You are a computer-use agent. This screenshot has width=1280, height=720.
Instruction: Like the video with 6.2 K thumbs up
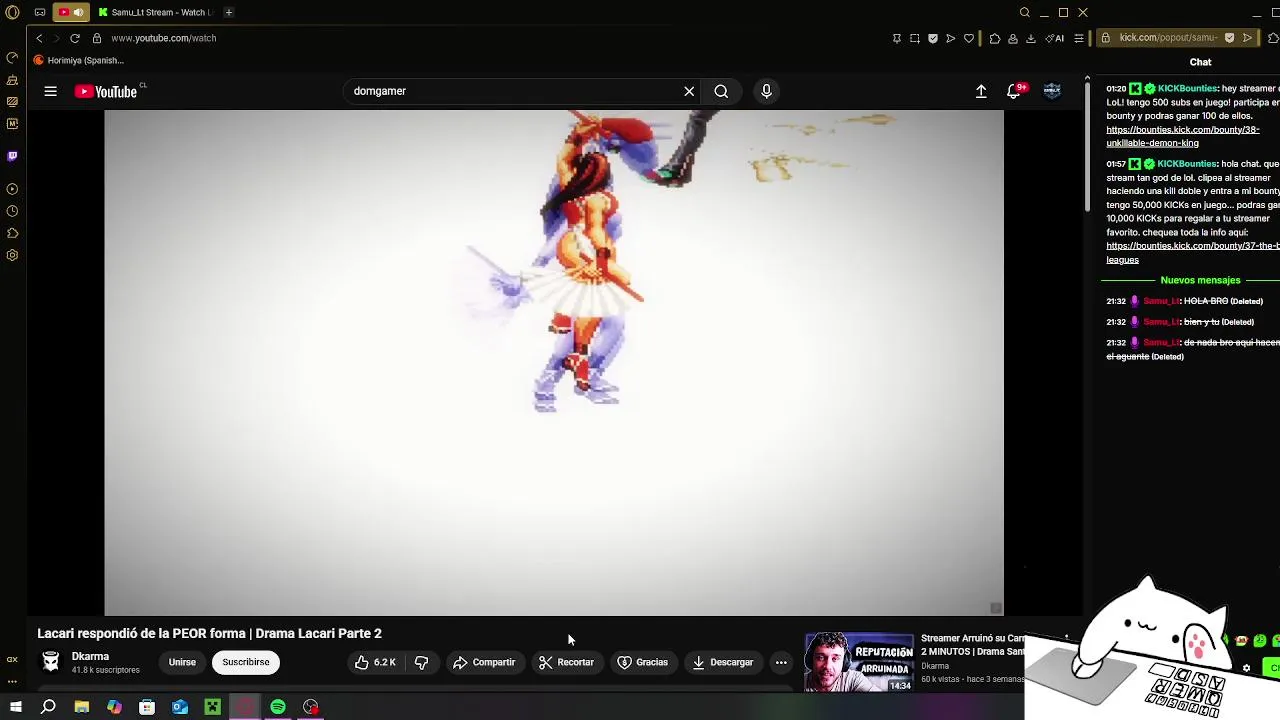[x=375, y=662]
